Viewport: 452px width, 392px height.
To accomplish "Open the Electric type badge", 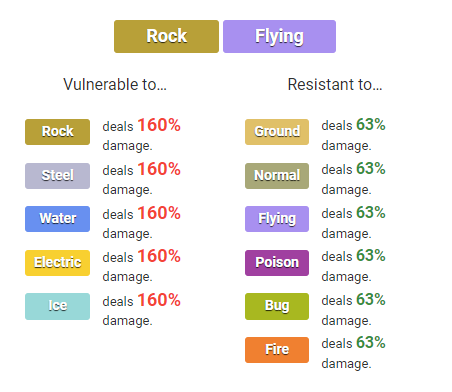I will point(57,263).
